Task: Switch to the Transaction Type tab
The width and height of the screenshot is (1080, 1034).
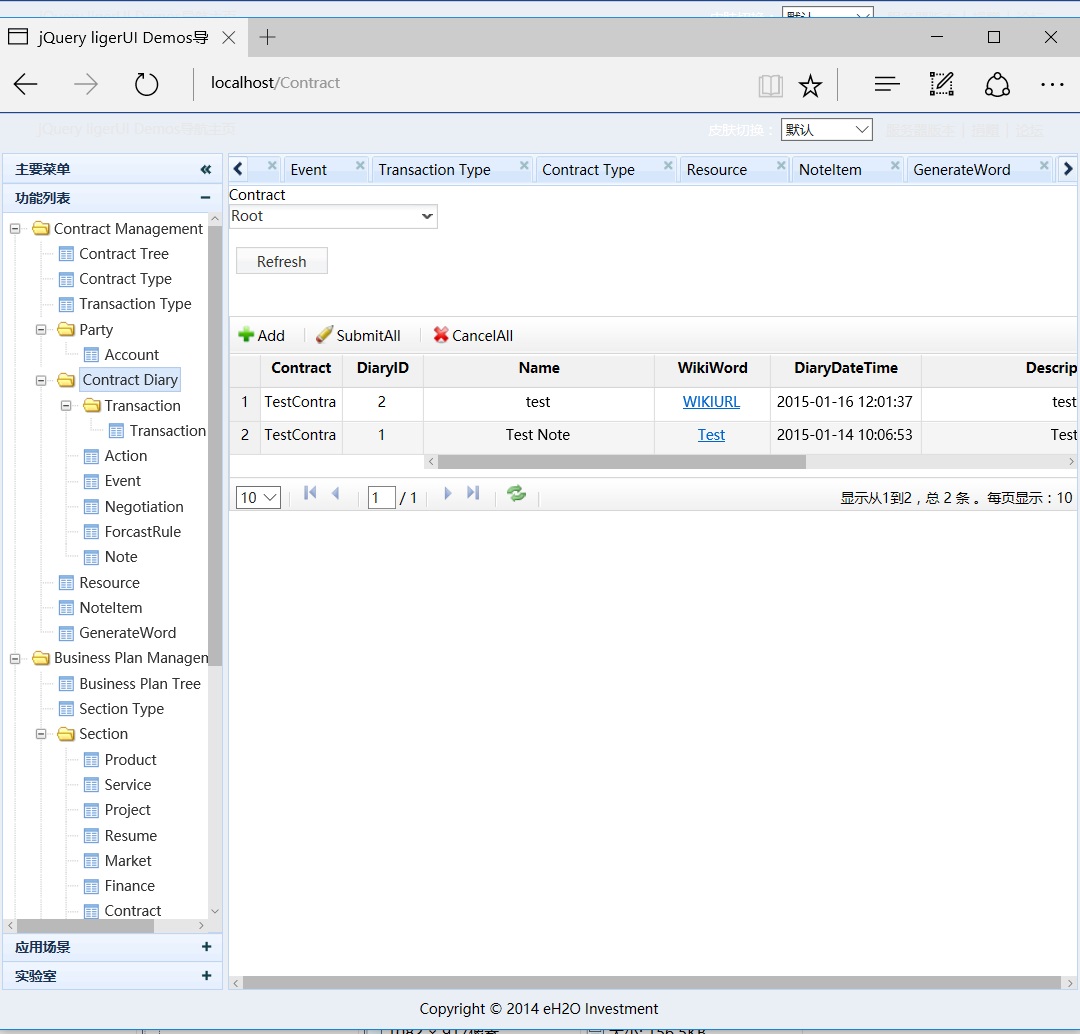Action: (x=435, y=170)
